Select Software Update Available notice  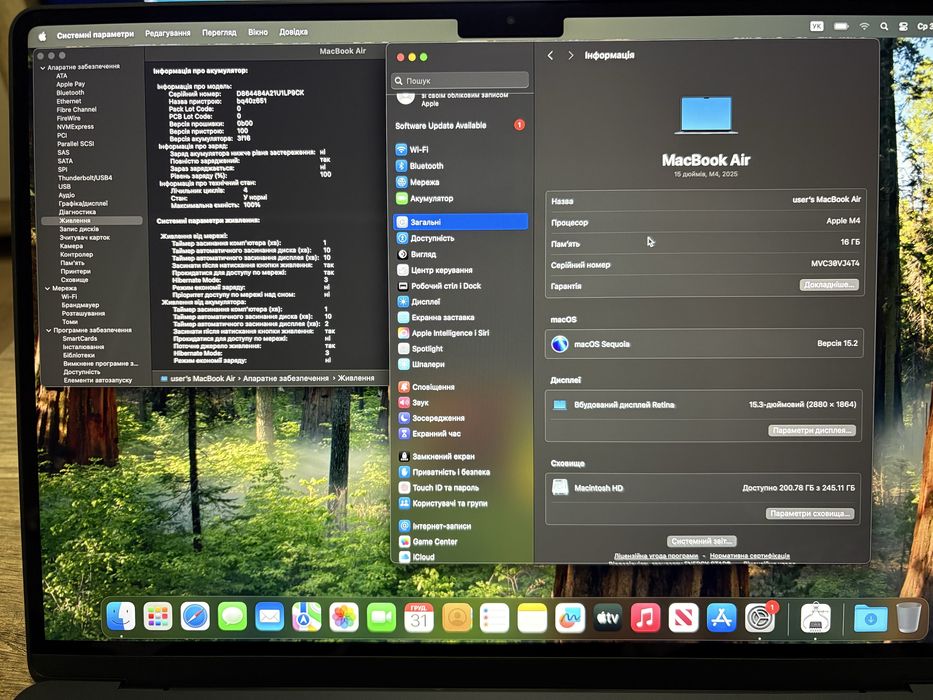tap(460, 126)
